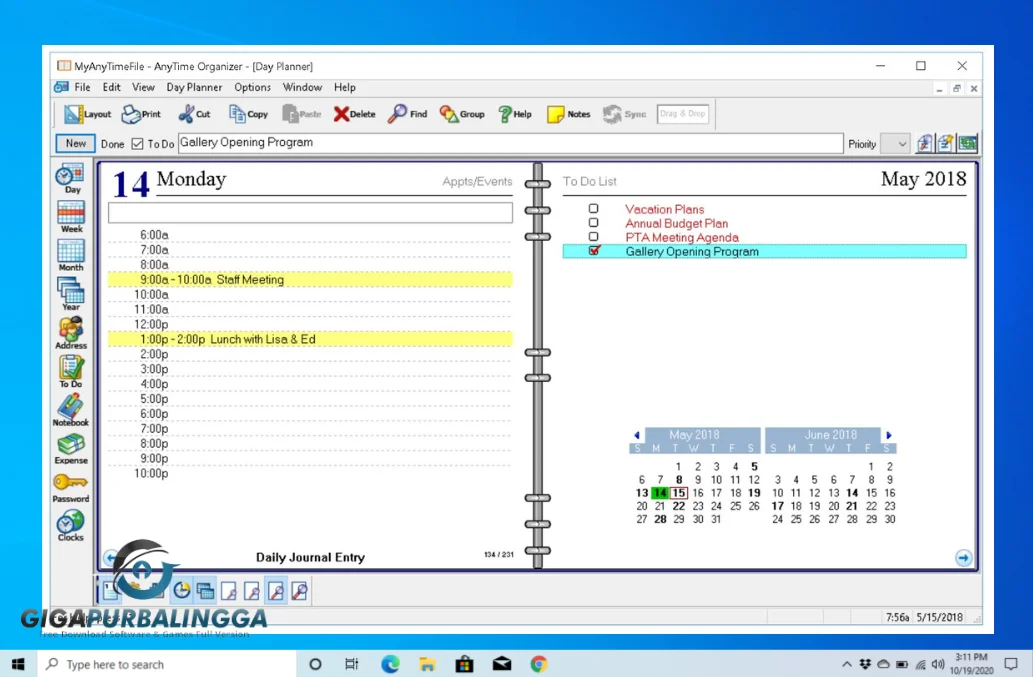Check off PTA Meeting Agenda
The height and width of the screenshot is (677, 1033).
[x=593, y=236]
